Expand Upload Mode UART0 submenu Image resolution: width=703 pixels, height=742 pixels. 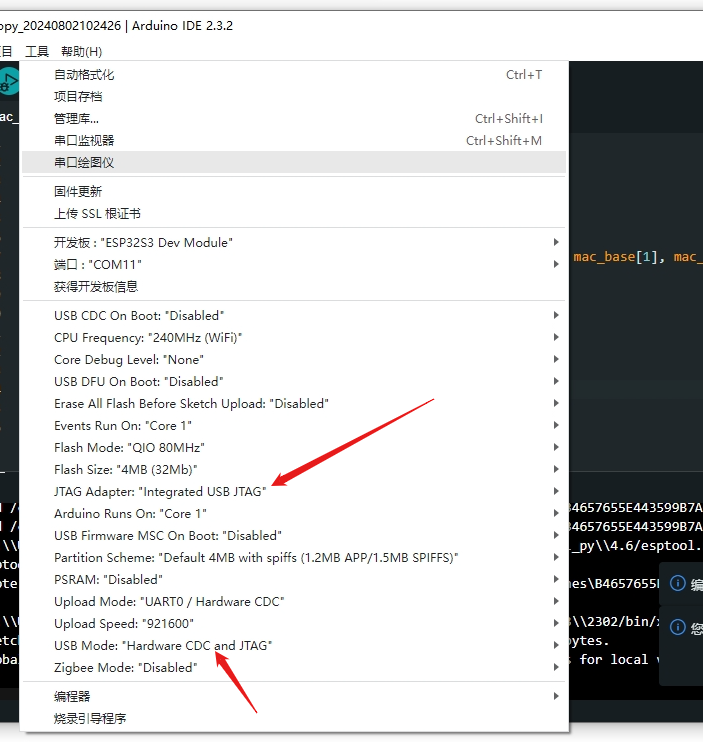[x=294, y=601]
